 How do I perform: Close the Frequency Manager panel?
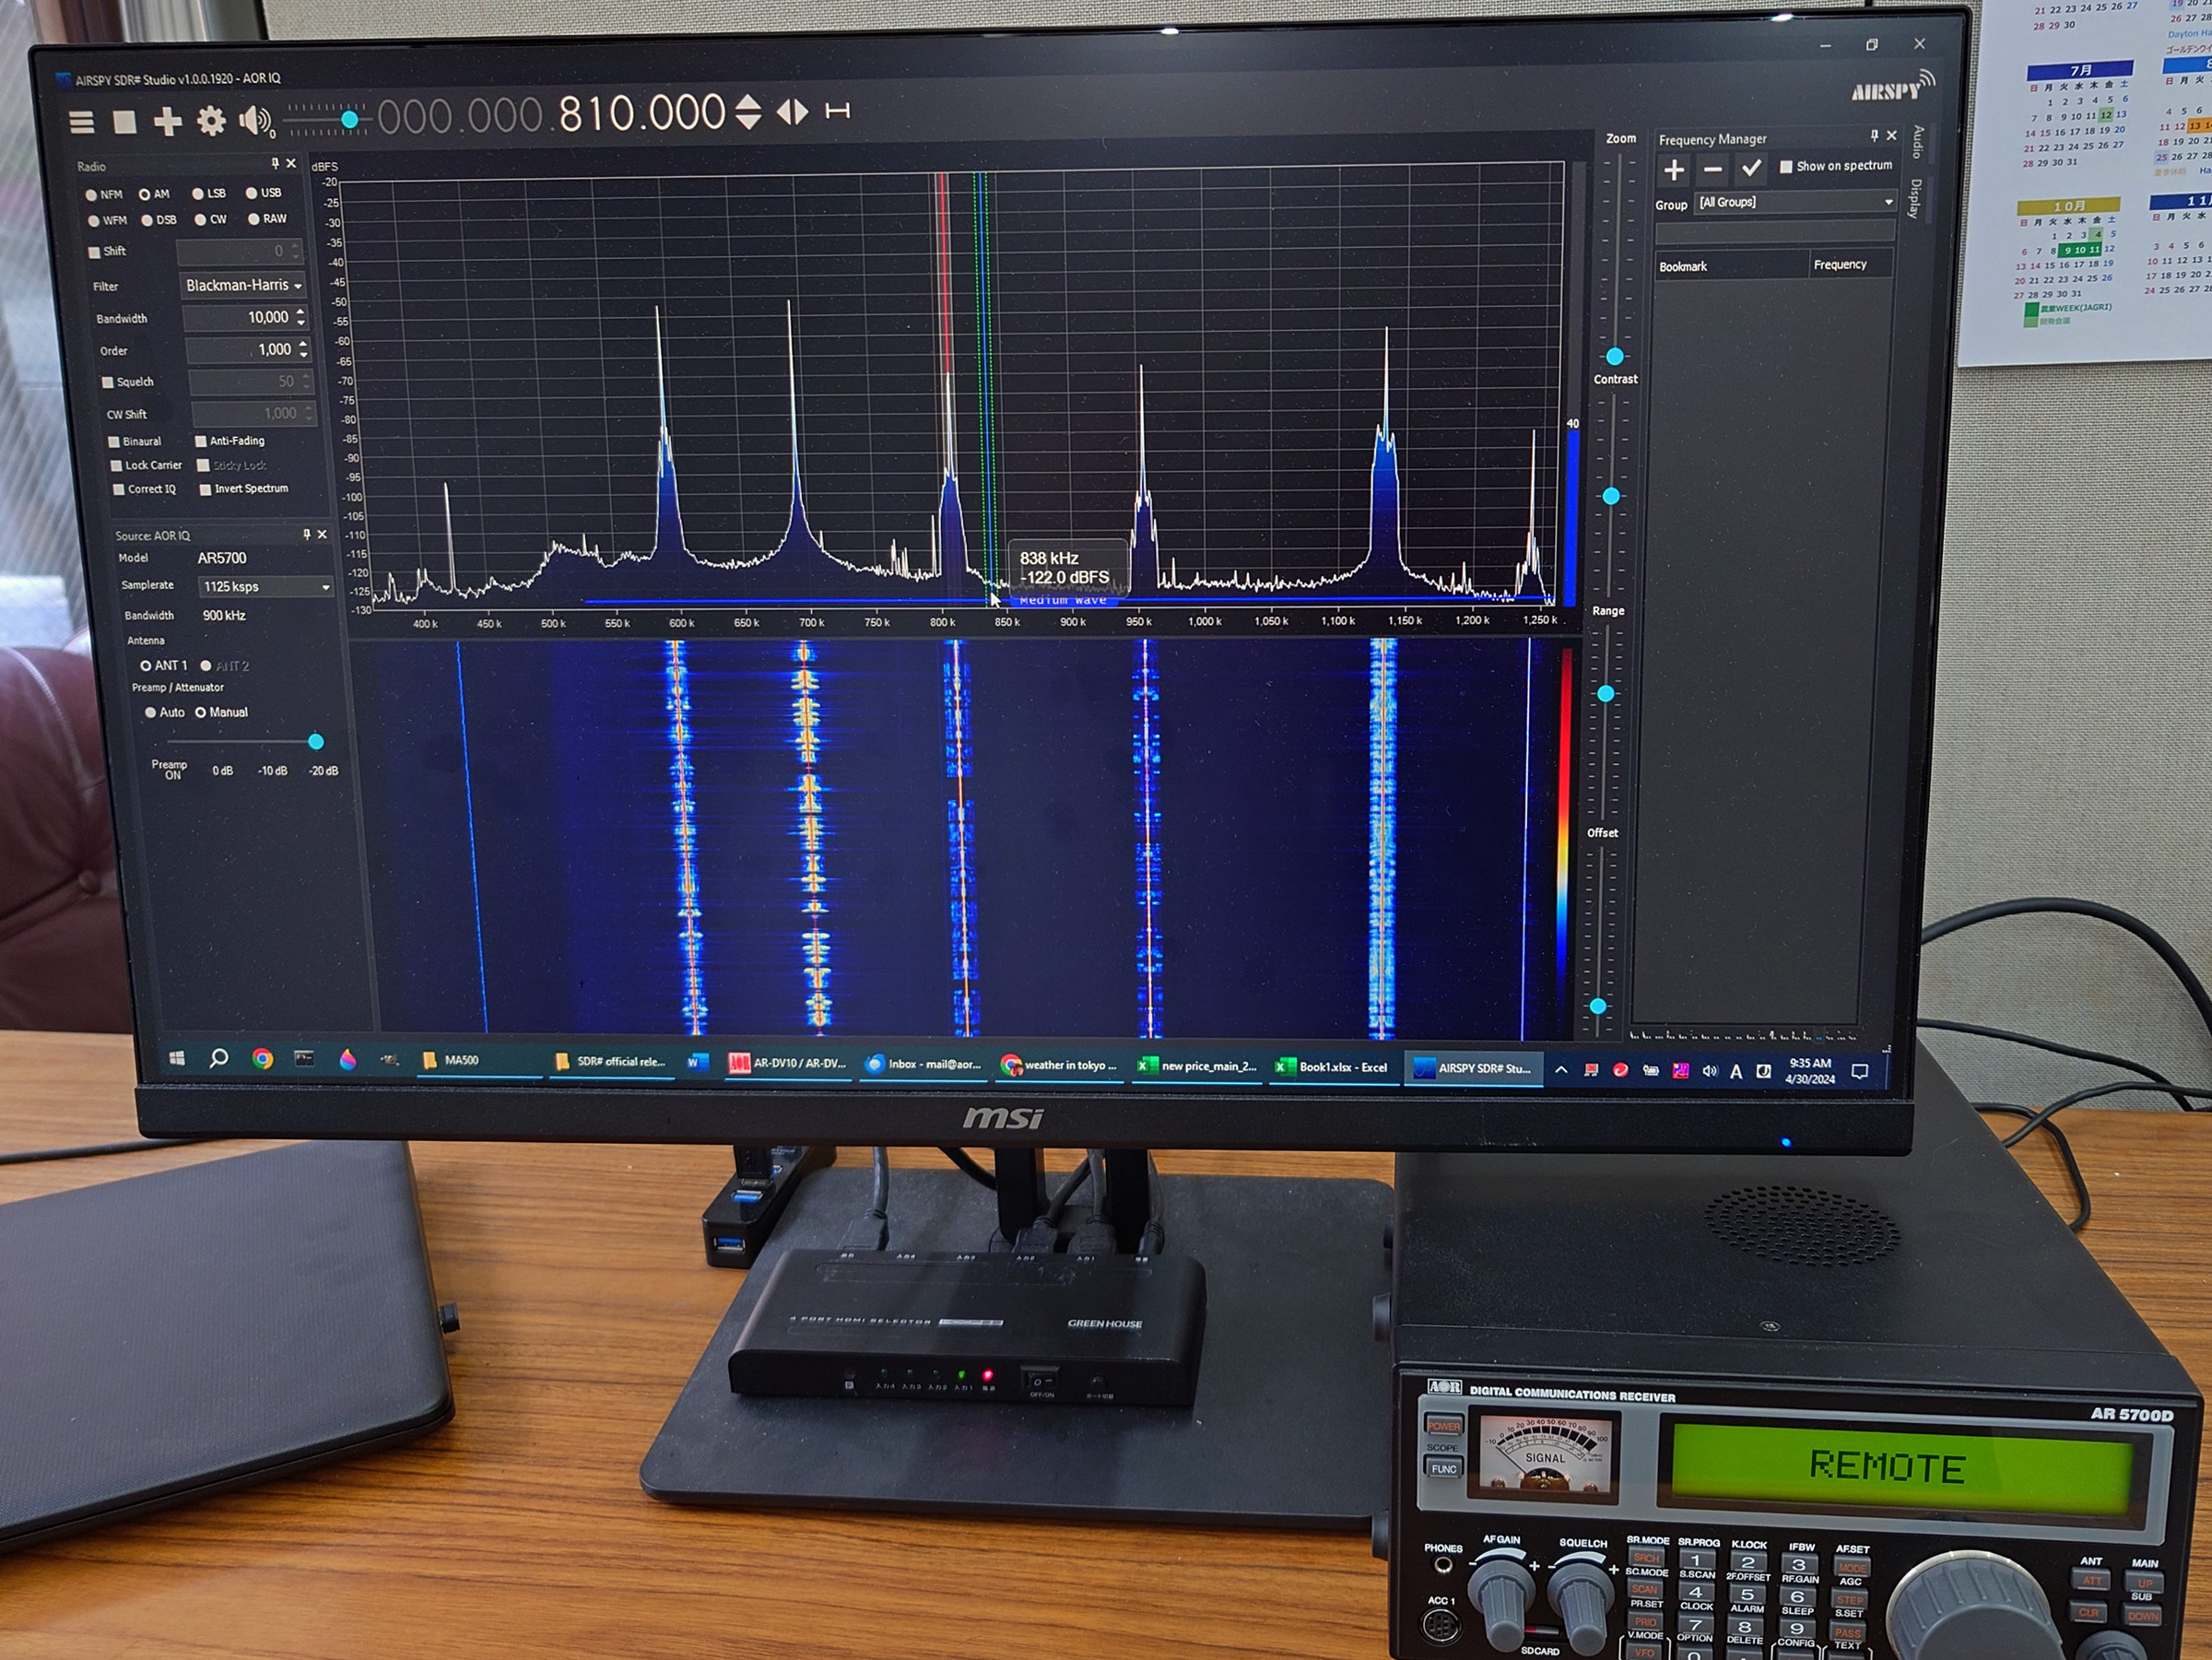coord(1891,135)
